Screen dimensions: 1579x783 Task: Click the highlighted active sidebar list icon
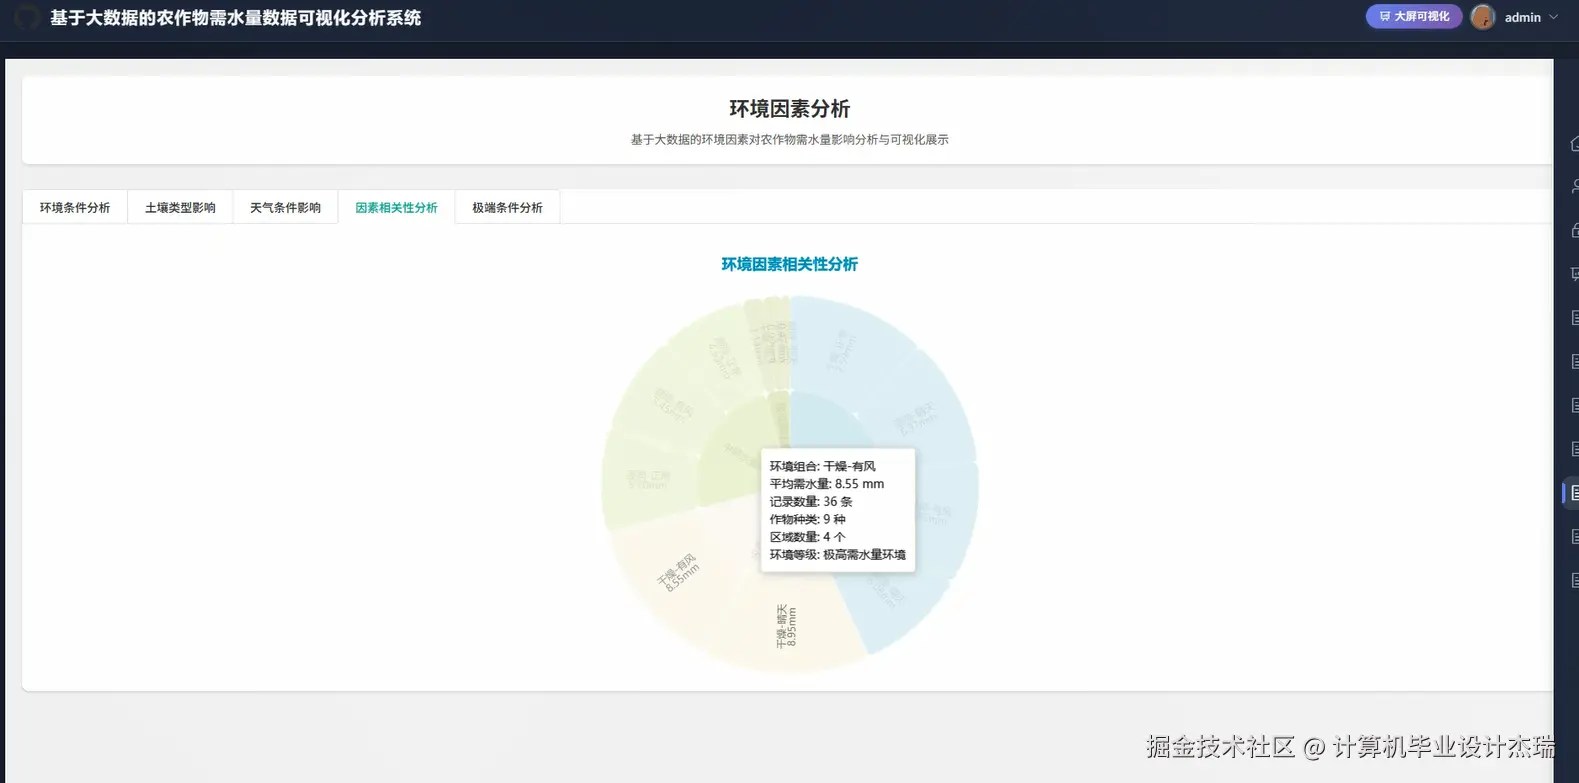coord(1573,493)
